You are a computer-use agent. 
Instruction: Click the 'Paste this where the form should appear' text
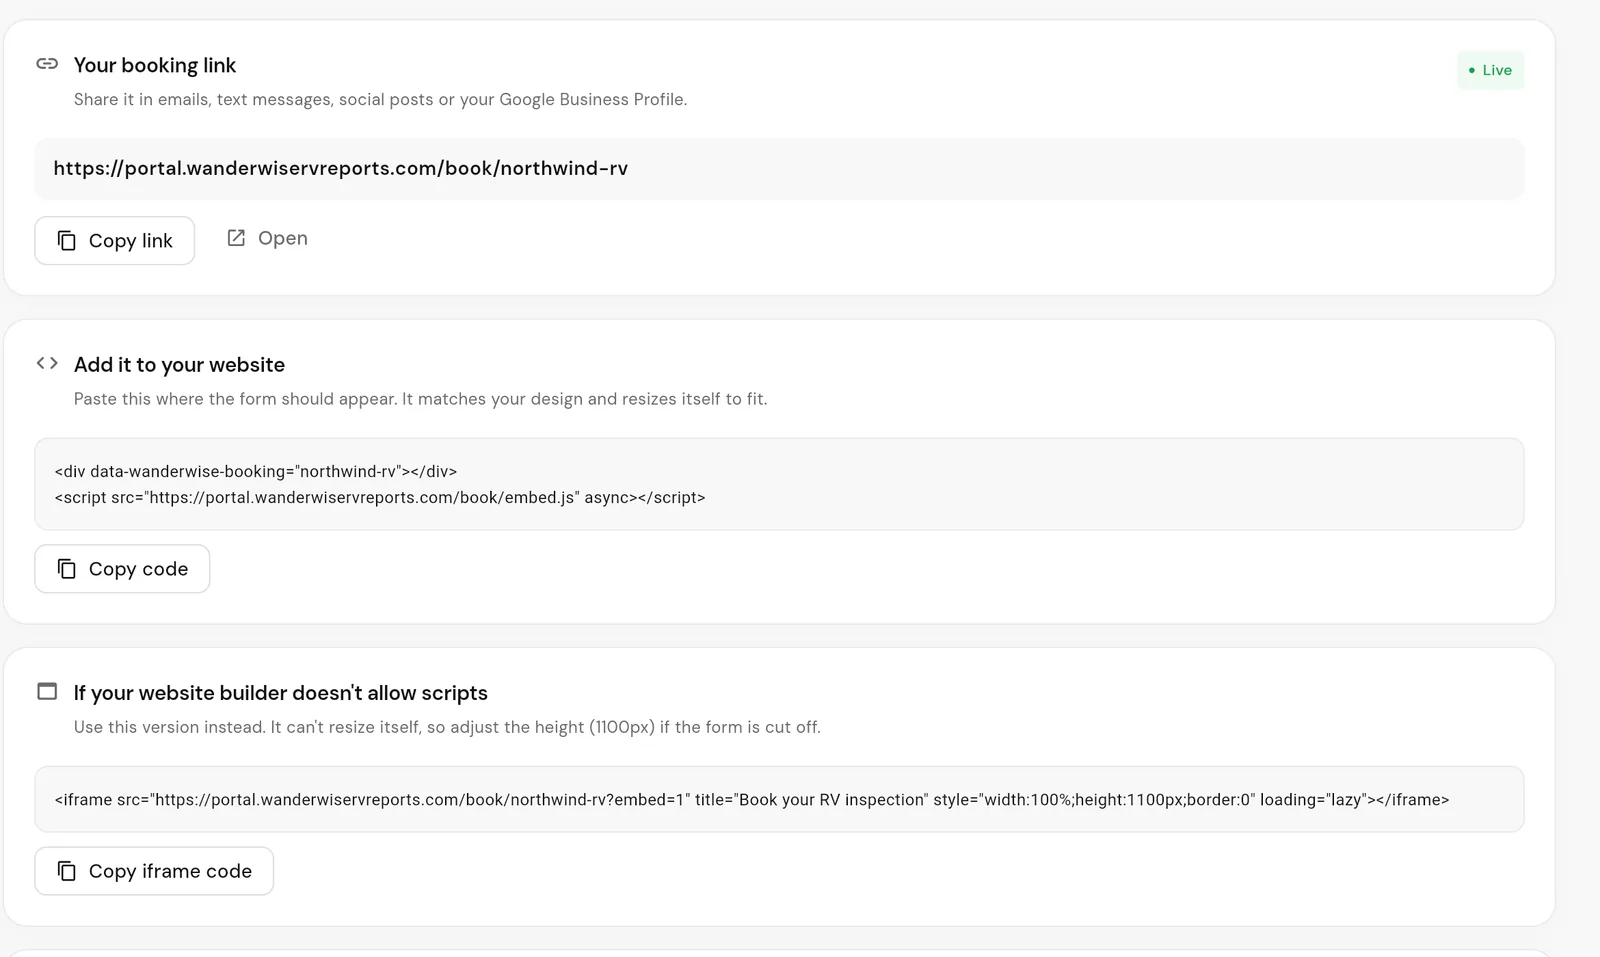click(421, 399)
